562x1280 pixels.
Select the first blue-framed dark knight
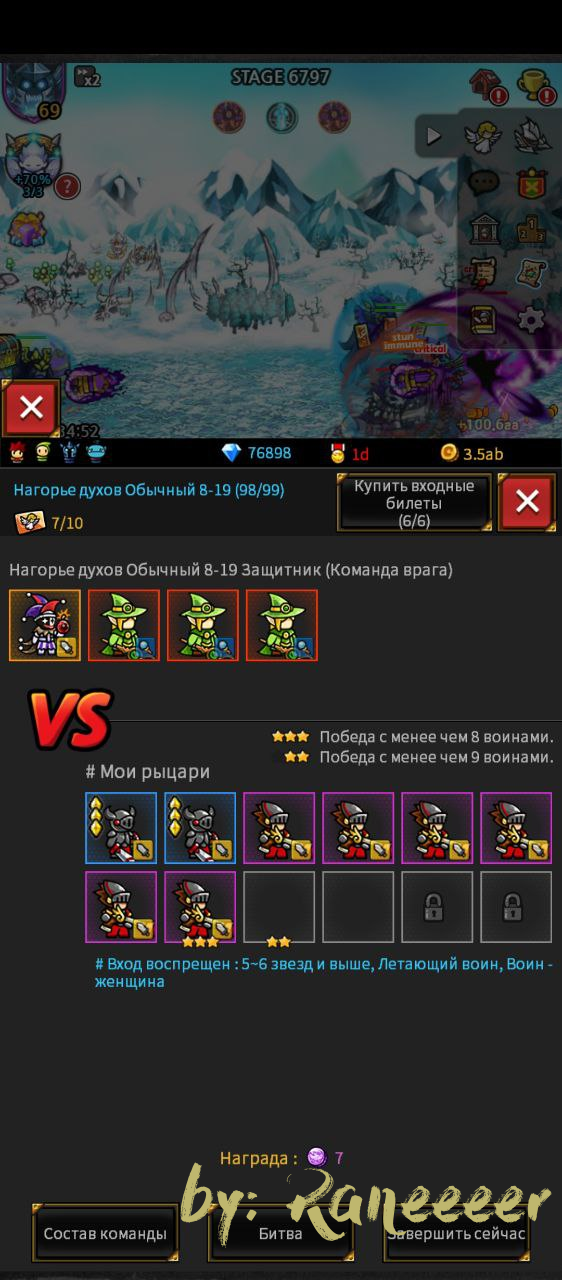(121, 828)
